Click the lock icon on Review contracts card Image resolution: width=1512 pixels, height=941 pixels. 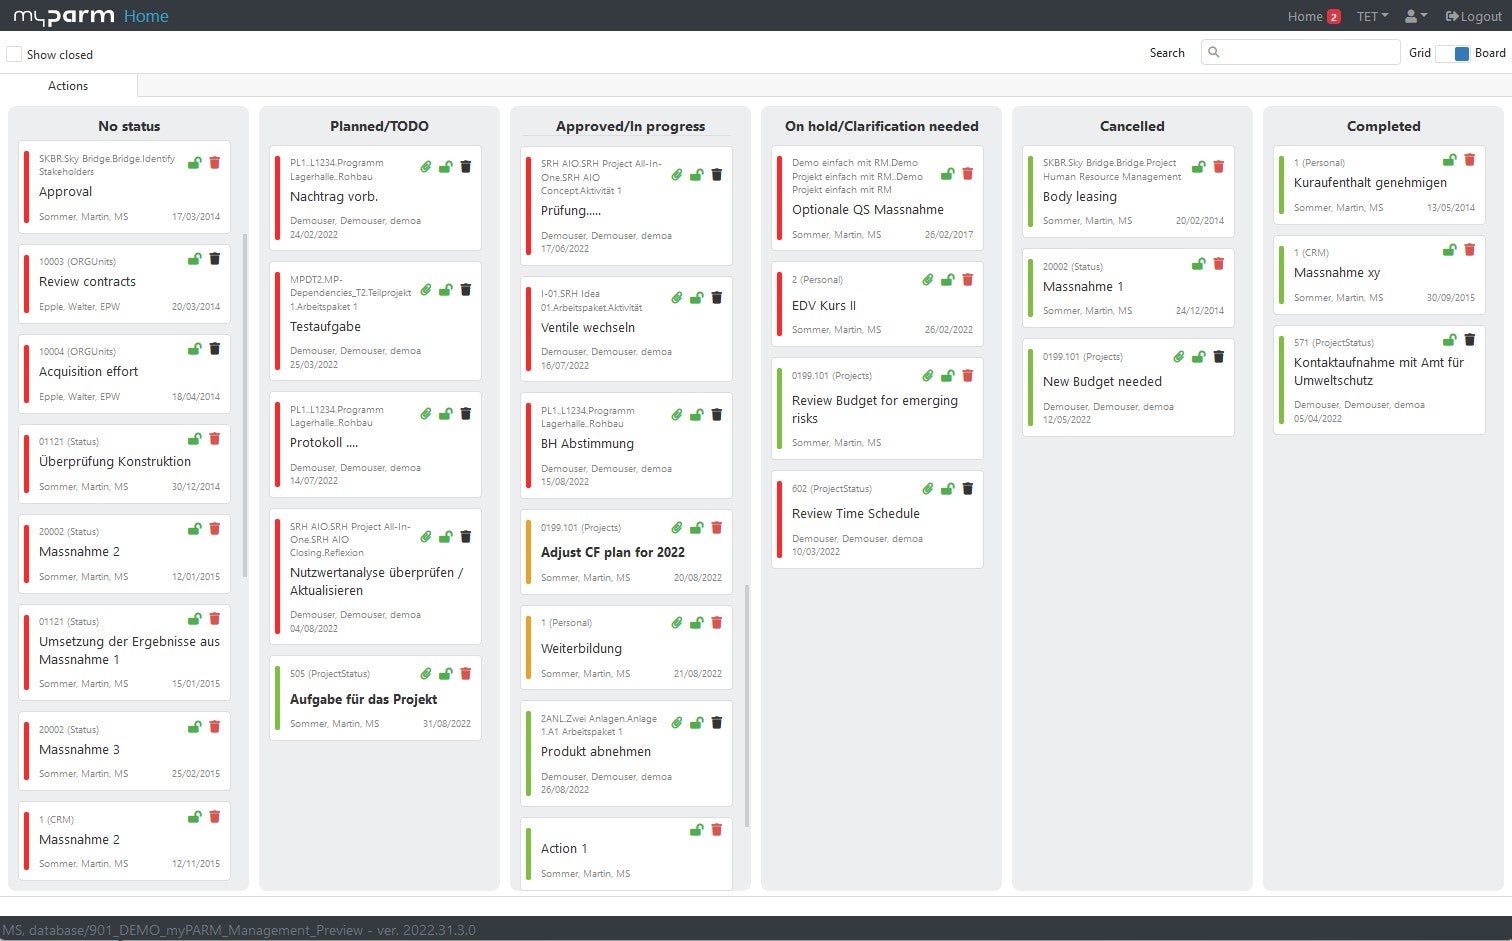click(x=195, y=259)
